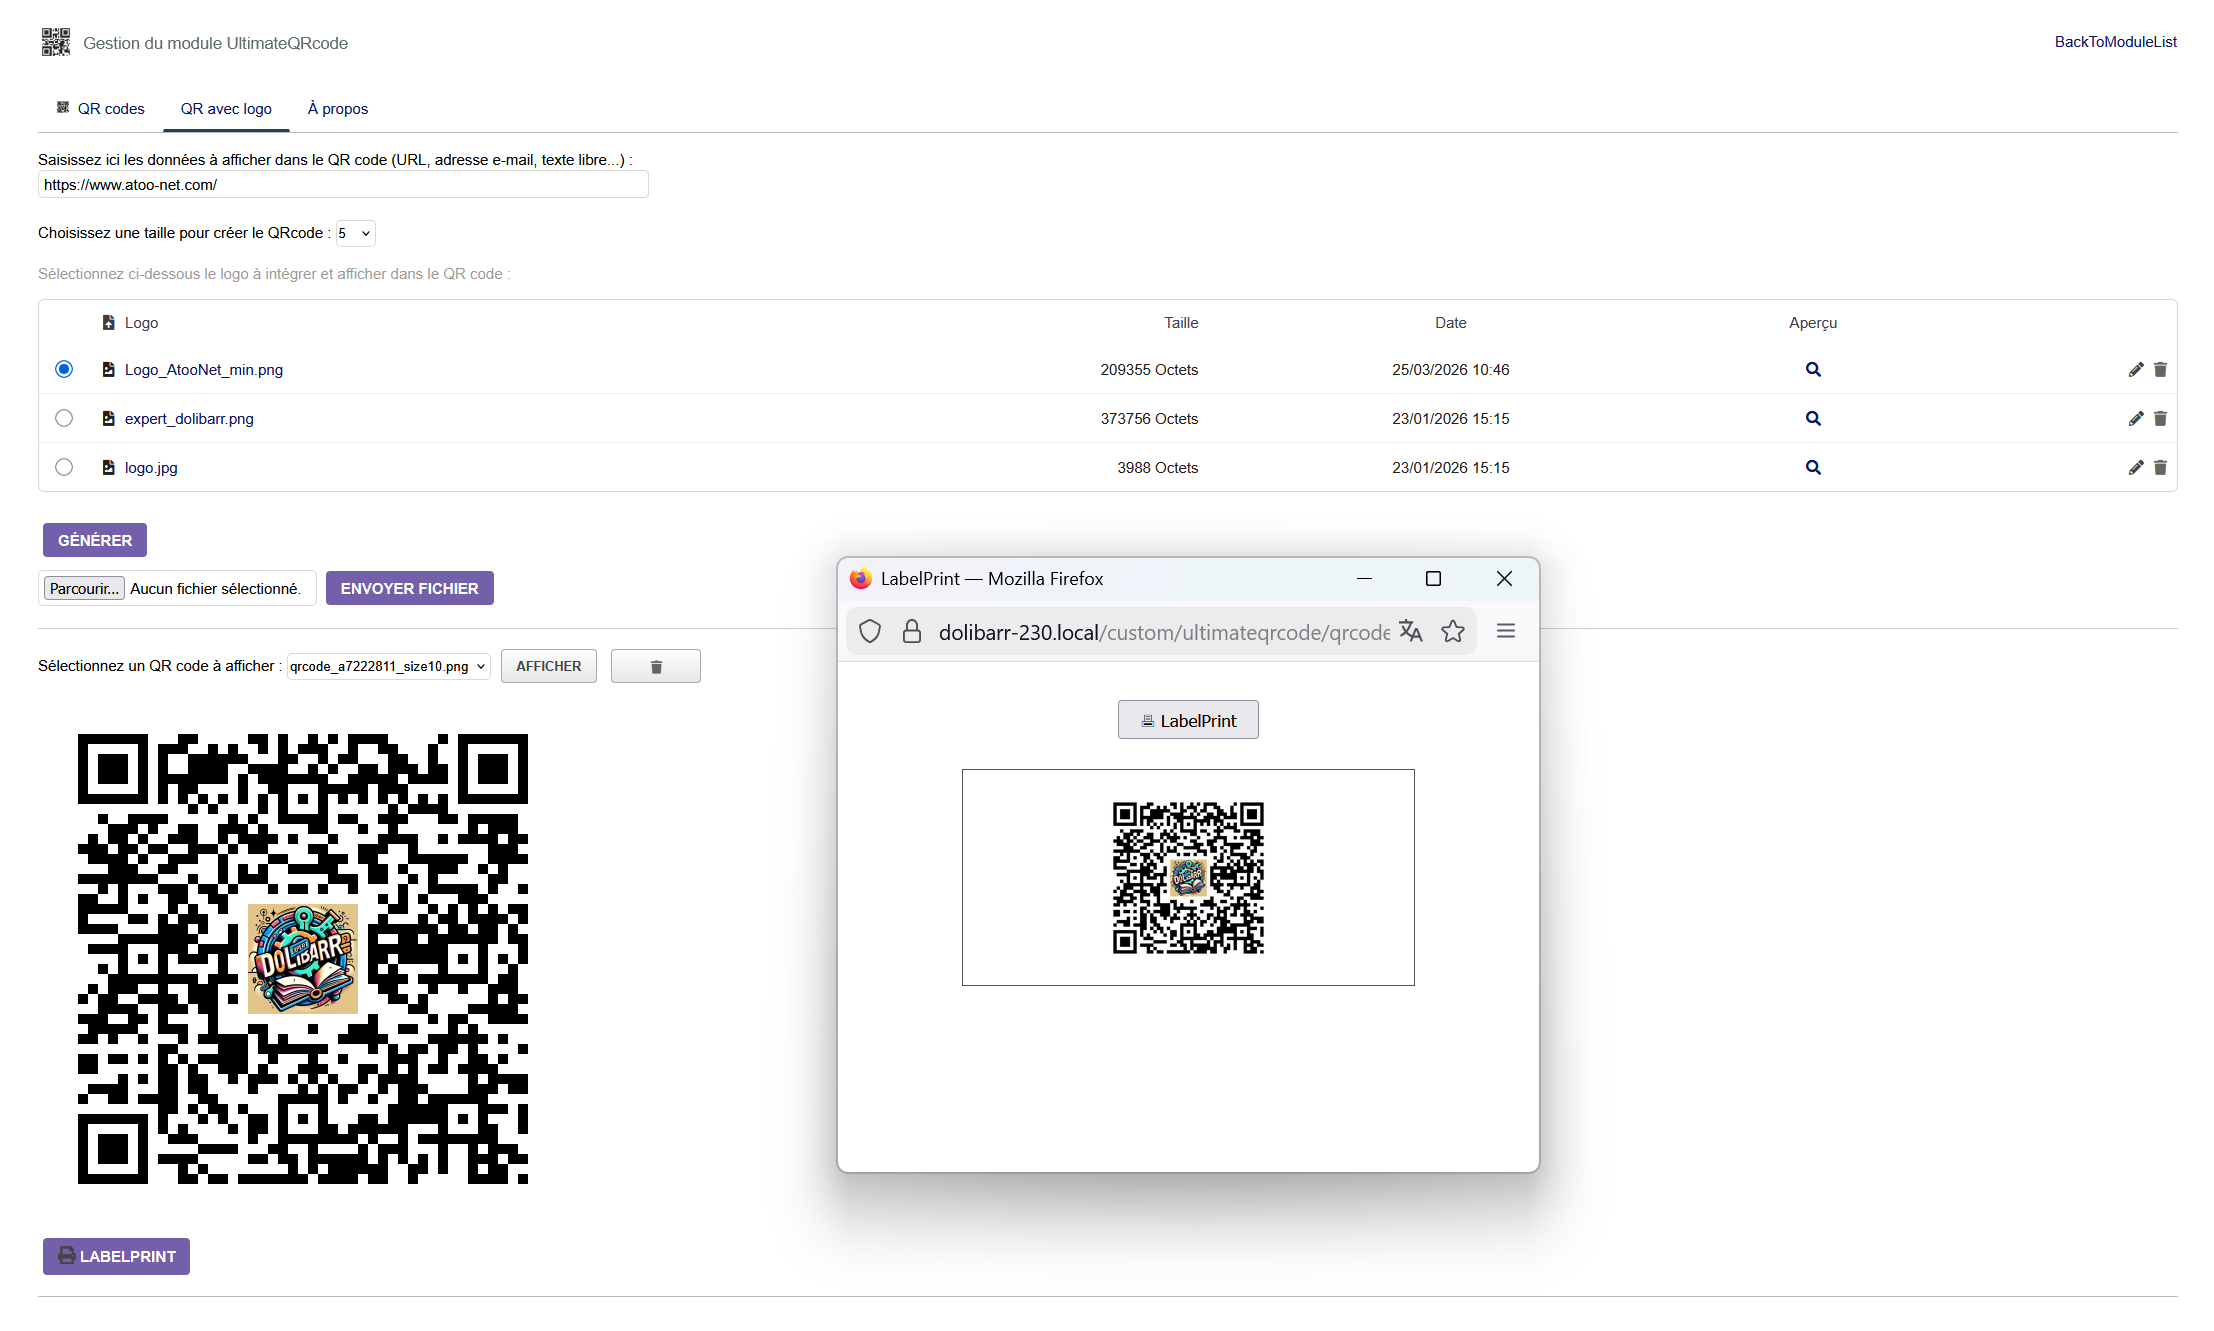Click the QR code data input field
The image size is (2214, 1331).
(x=343, y=185)
